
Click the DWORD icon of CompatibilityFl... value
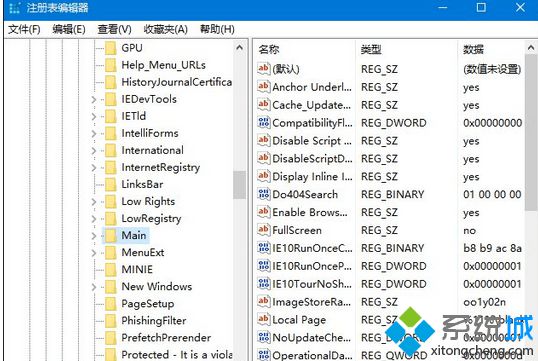coord(264,123)
